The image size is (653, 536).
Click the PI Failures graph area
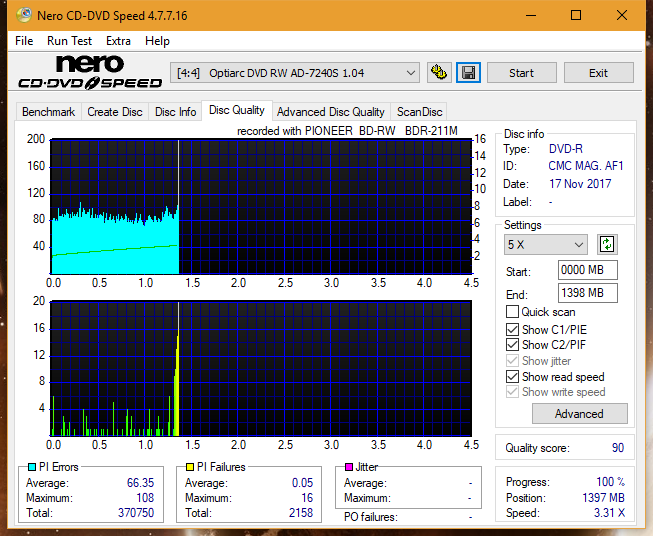tap(261, 369)
